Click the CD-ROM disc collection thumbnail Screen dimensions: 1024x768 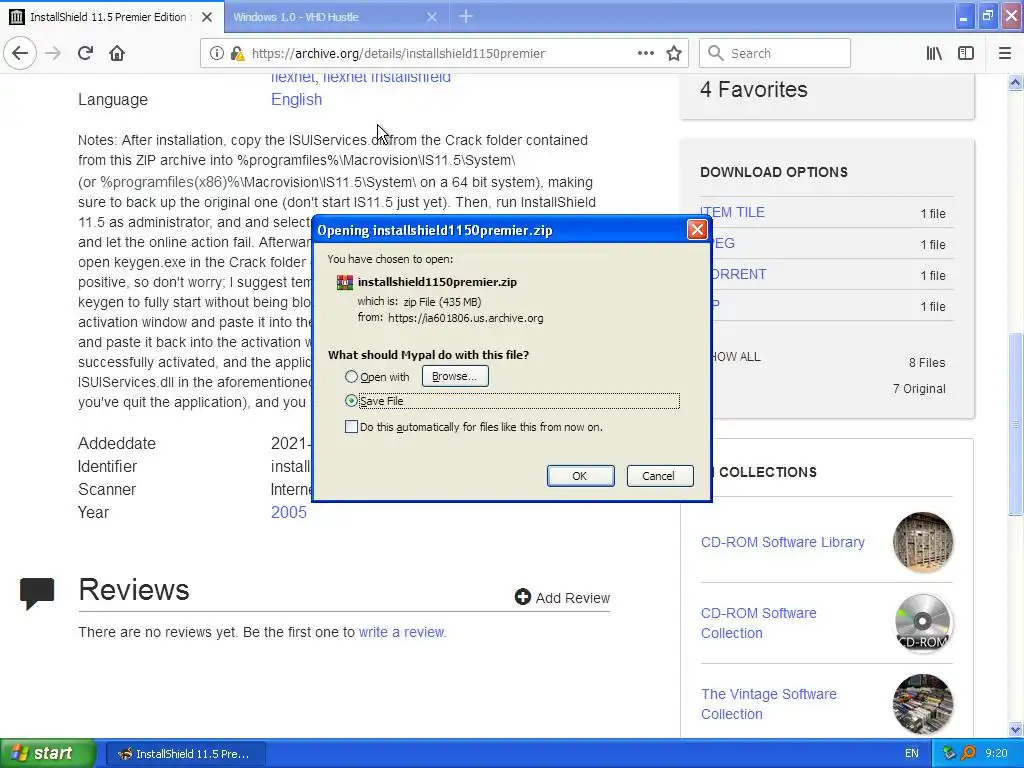click(x=922, y=623)
